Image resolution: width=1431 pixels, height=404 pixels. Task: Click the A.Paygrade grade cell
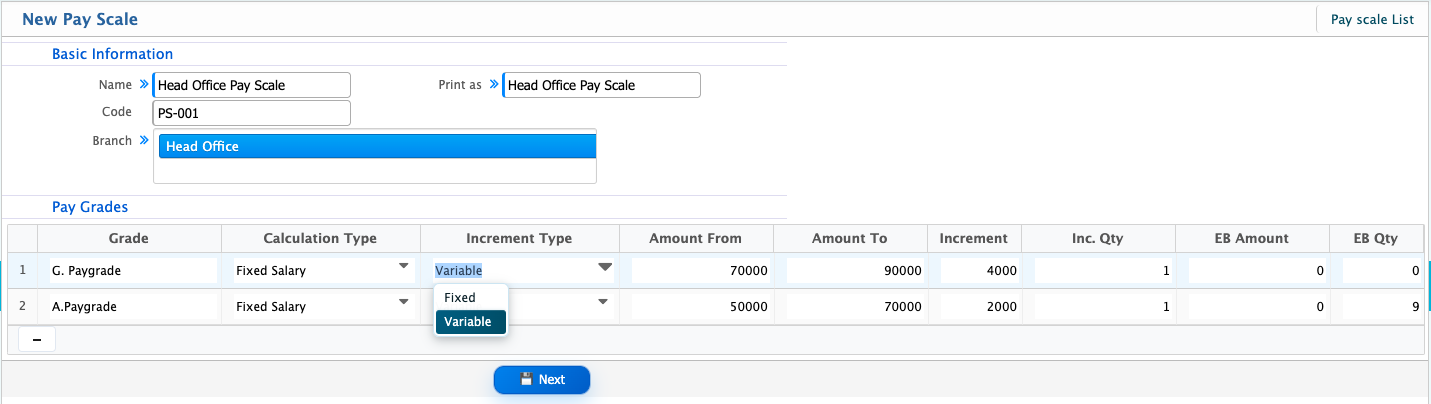pyautogui.click(x=132, y=307)
